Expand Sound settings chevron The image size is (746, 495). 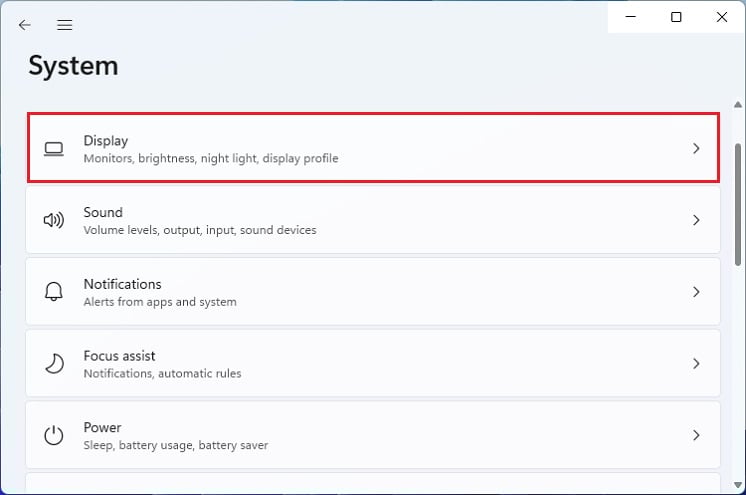coord(696,220)
